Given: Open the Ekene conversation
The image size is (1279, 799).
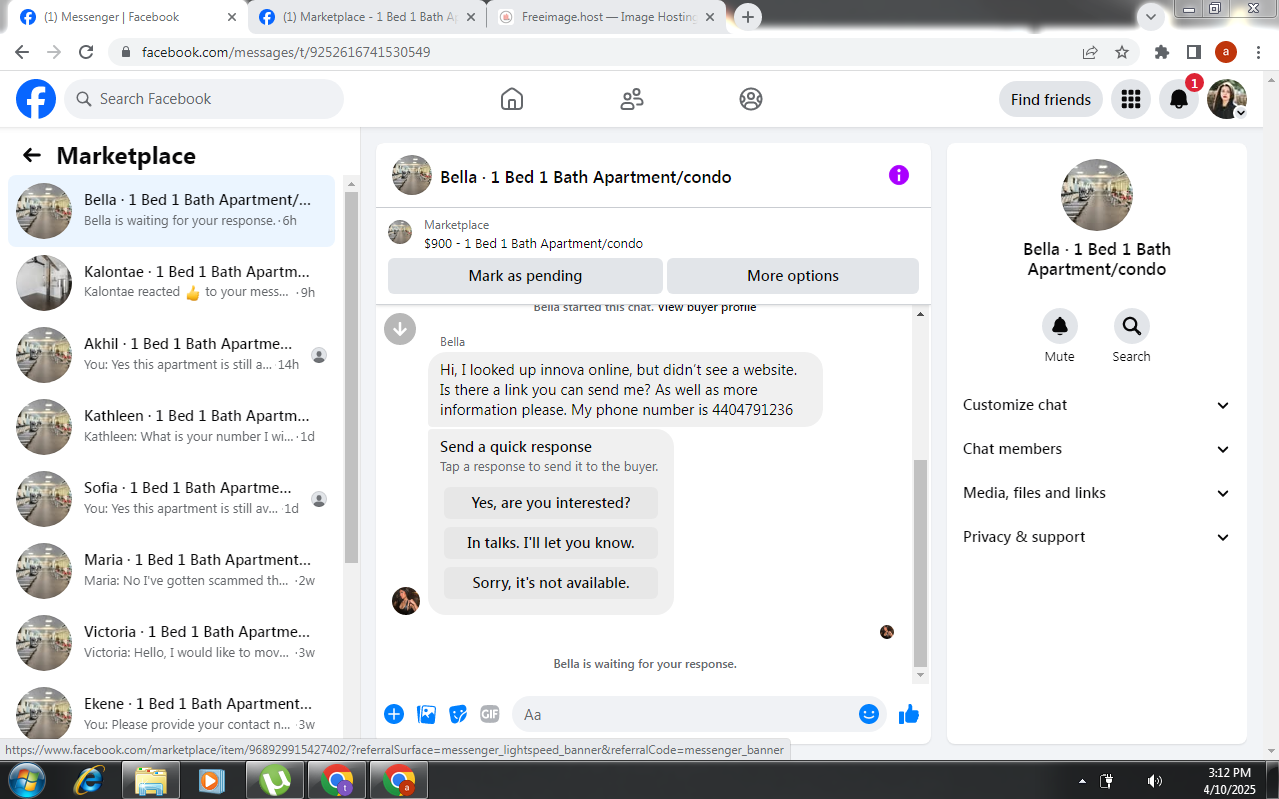Looking at the screenshot, I should 171,712.
